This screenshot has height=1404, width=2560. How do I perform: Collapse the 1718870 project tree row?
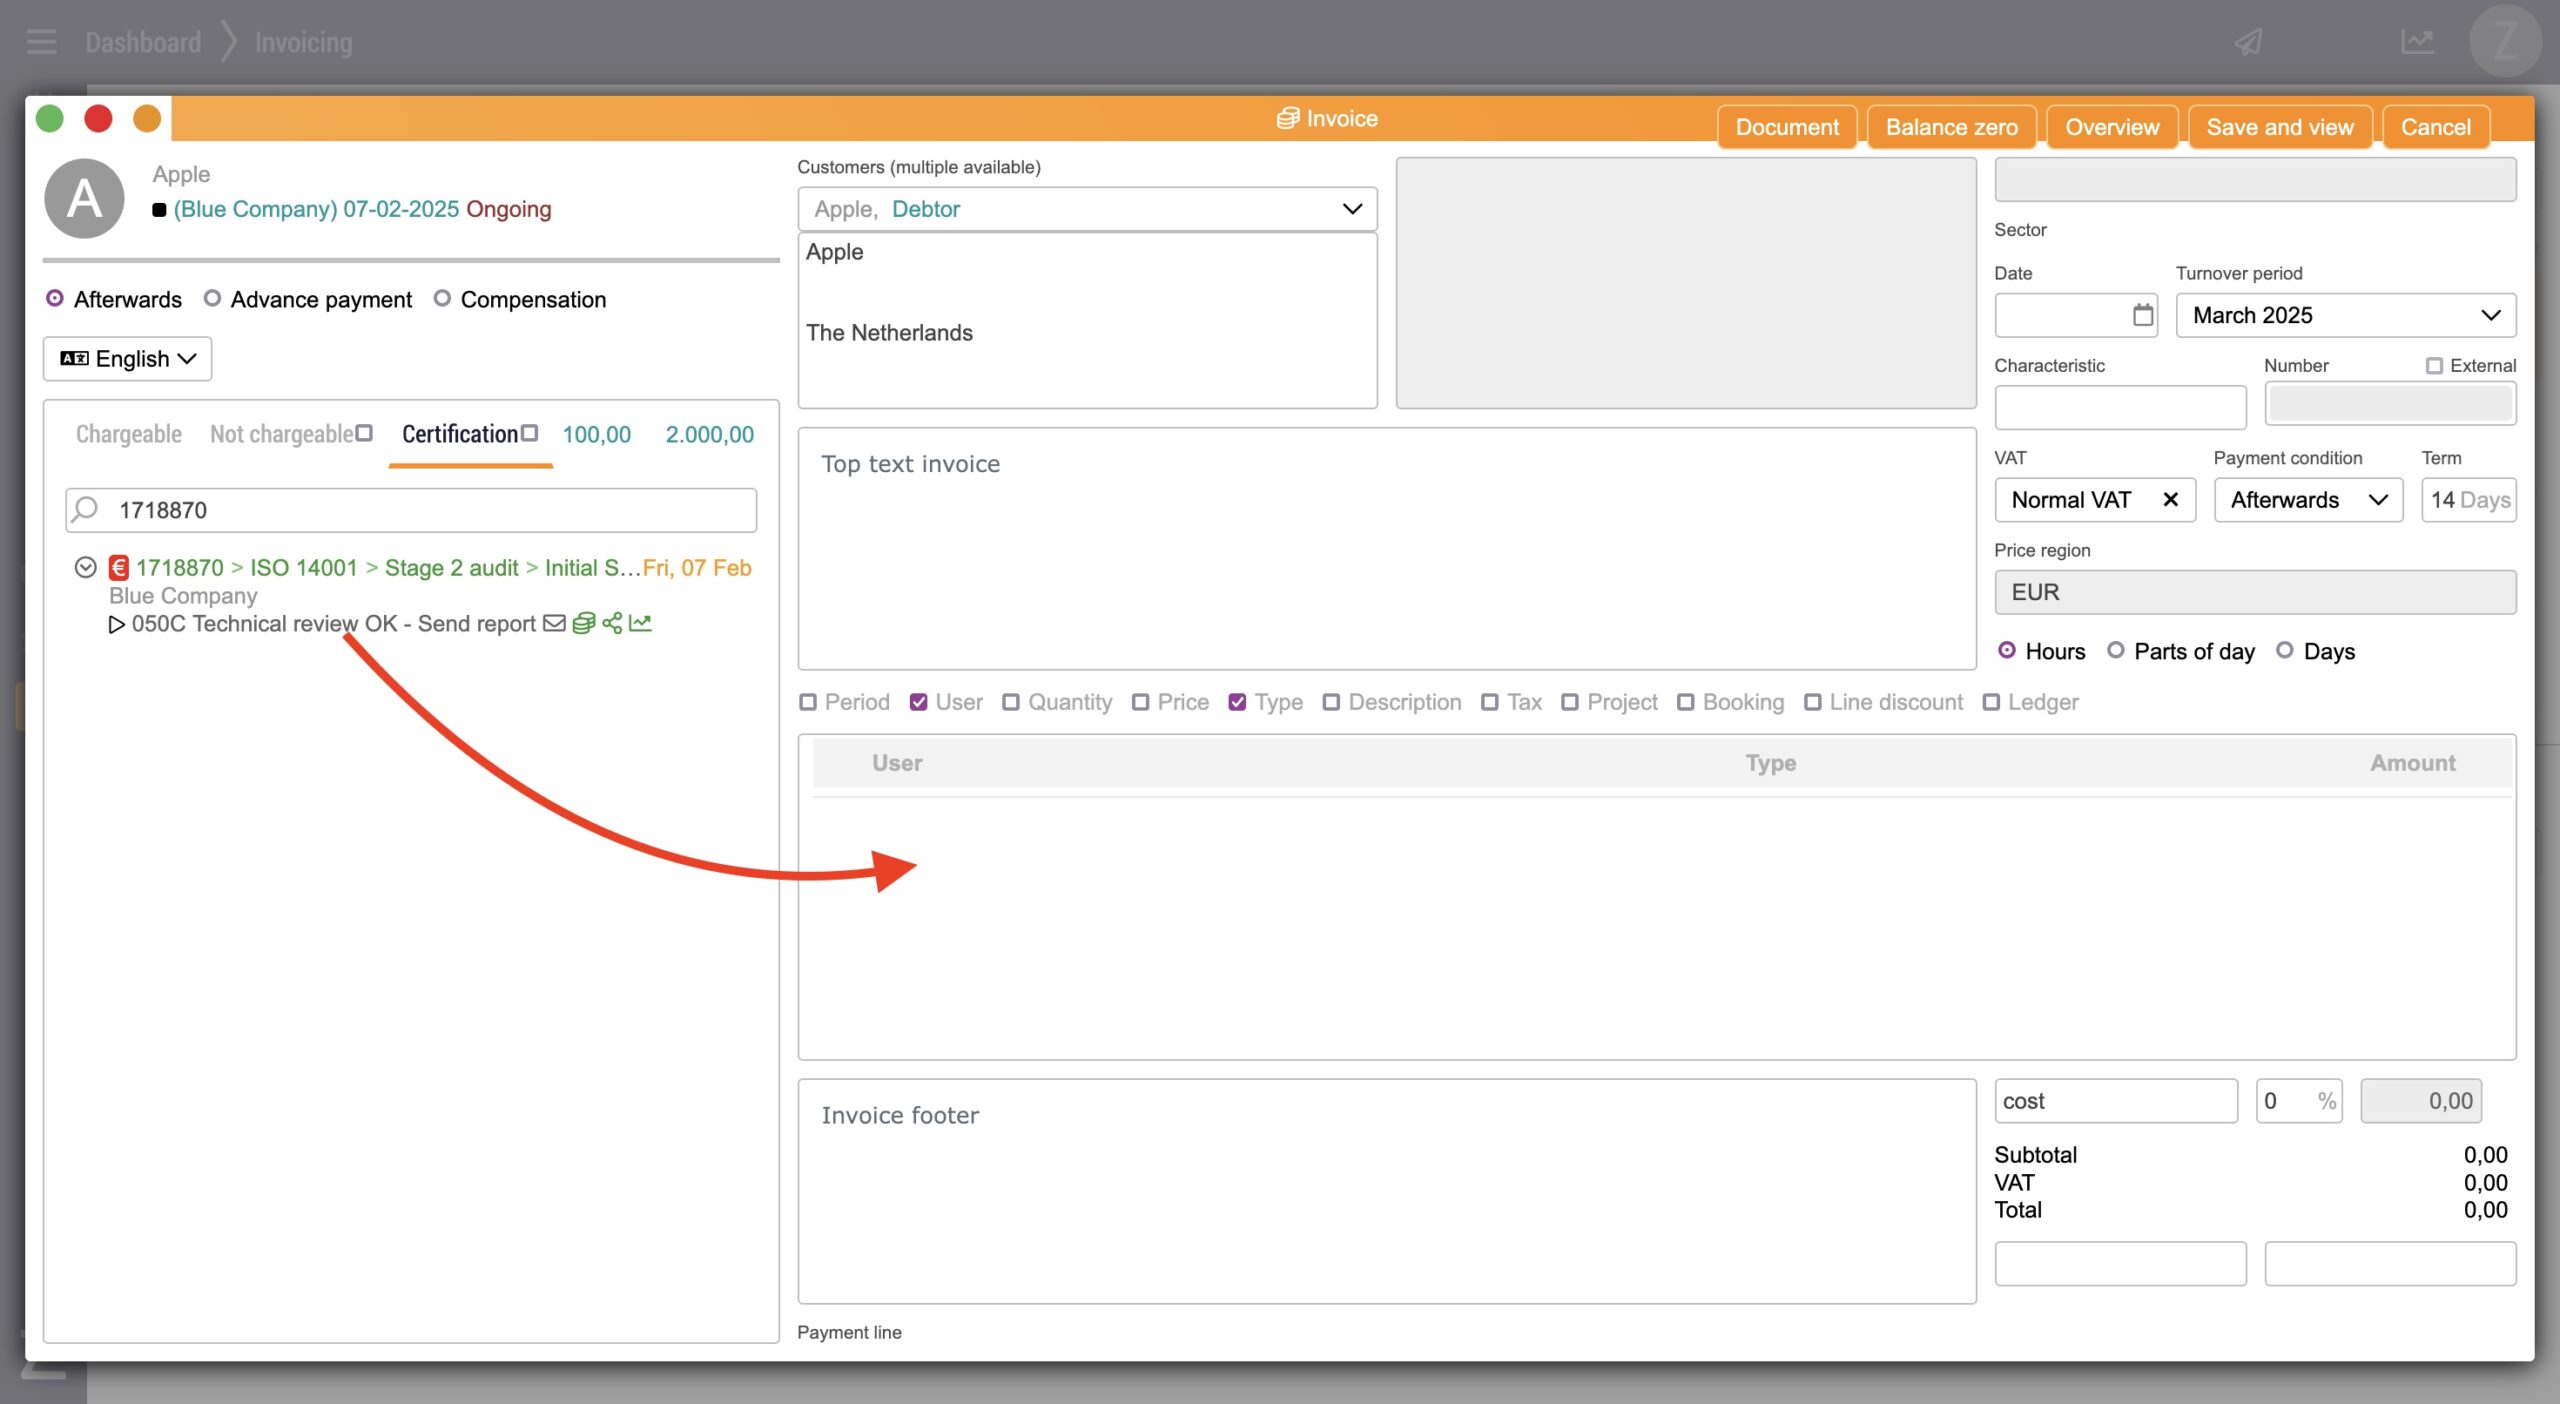(x=86, y=568)
